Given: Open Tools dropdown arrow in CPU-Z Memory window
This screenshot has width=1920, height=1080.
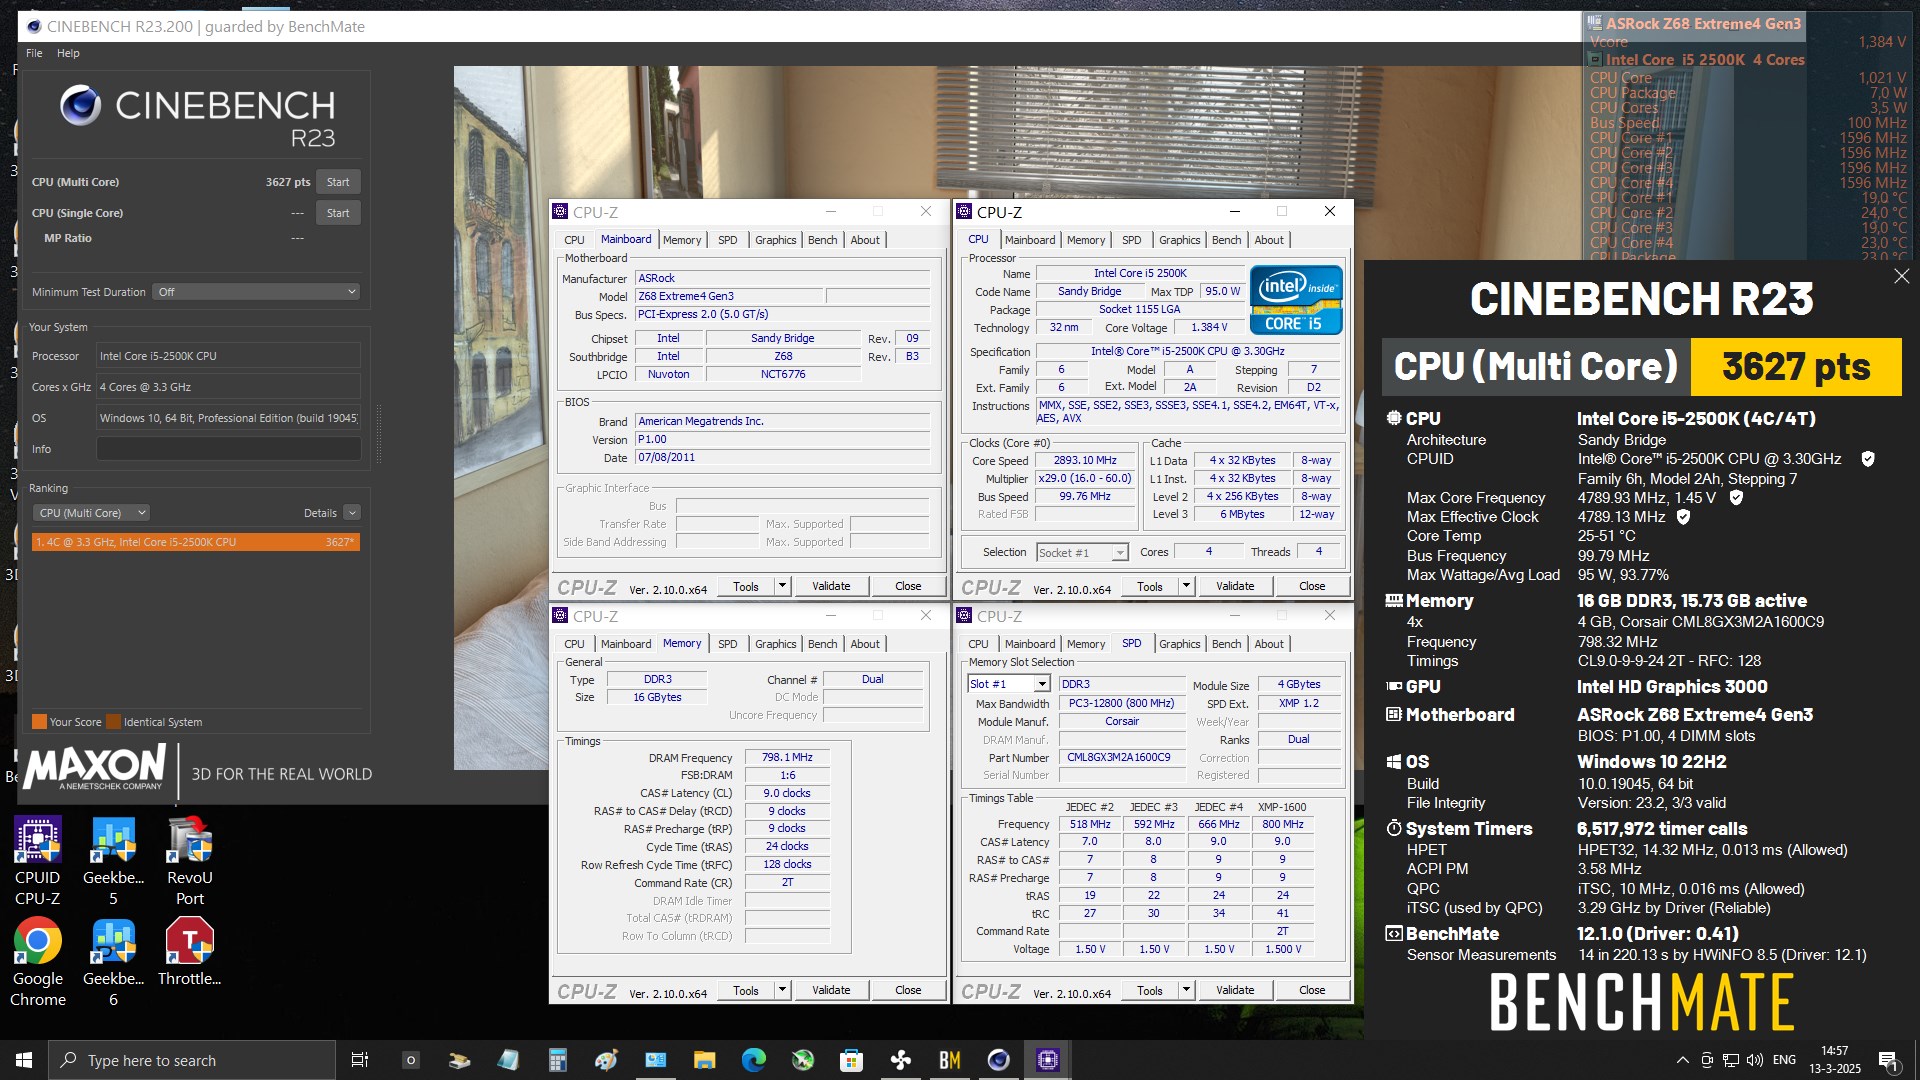Looking at the screenshot, I should coord(782,990).
